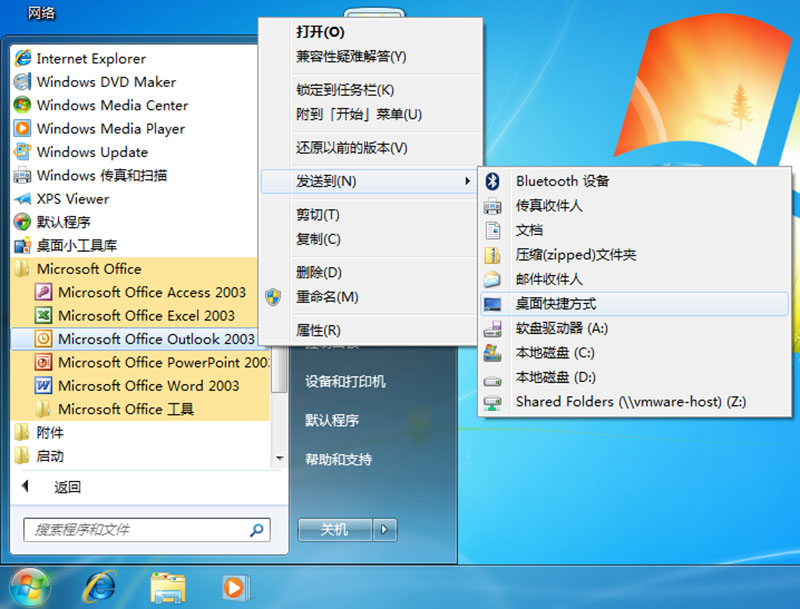Click the Windows Start orb on the taskbar
Screen dimensions: 800x609
[x=30, y=588]
